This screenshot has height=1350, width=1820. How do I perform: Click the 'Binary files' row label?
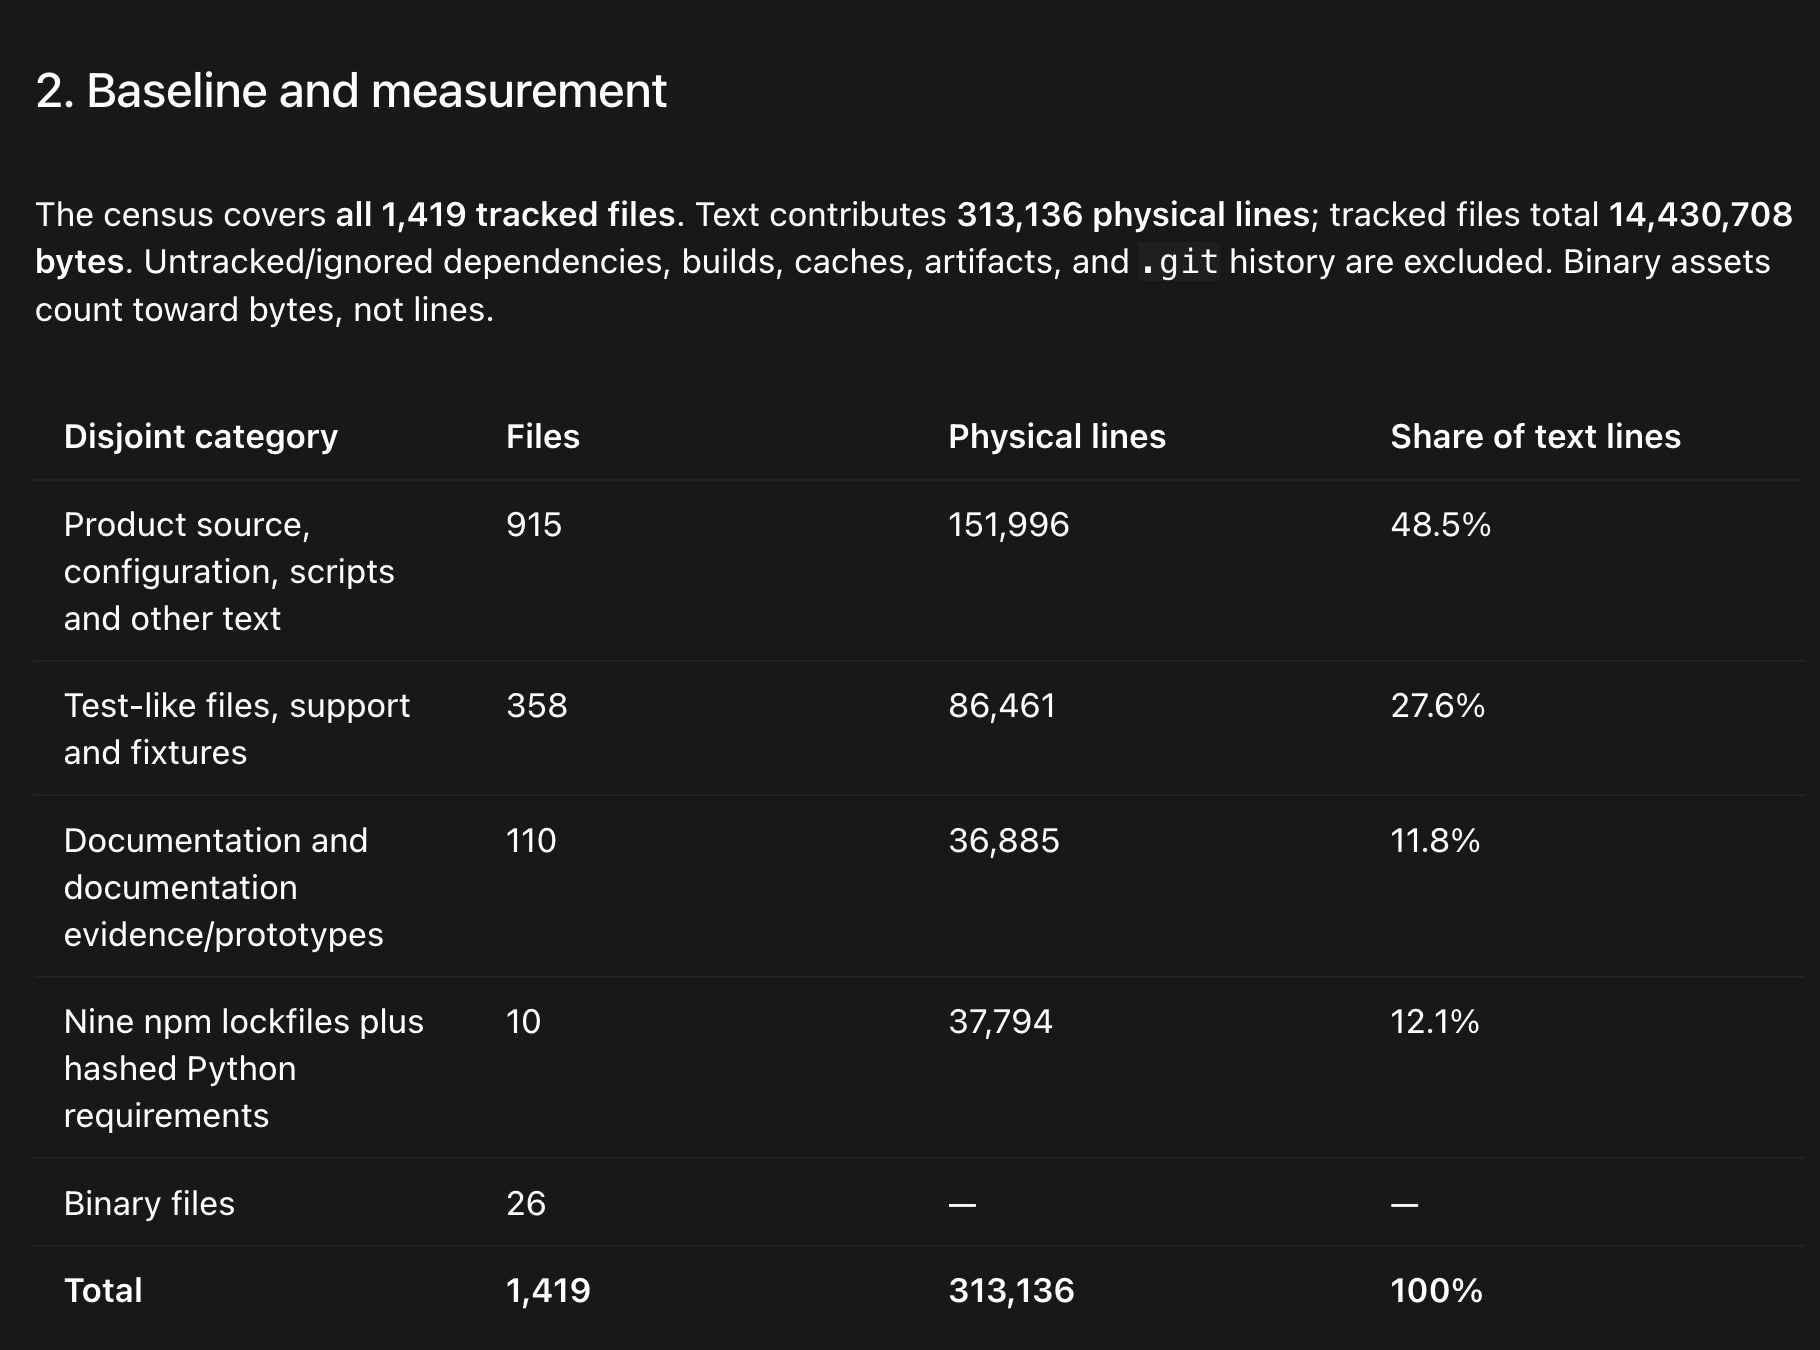pos(149,1203)
